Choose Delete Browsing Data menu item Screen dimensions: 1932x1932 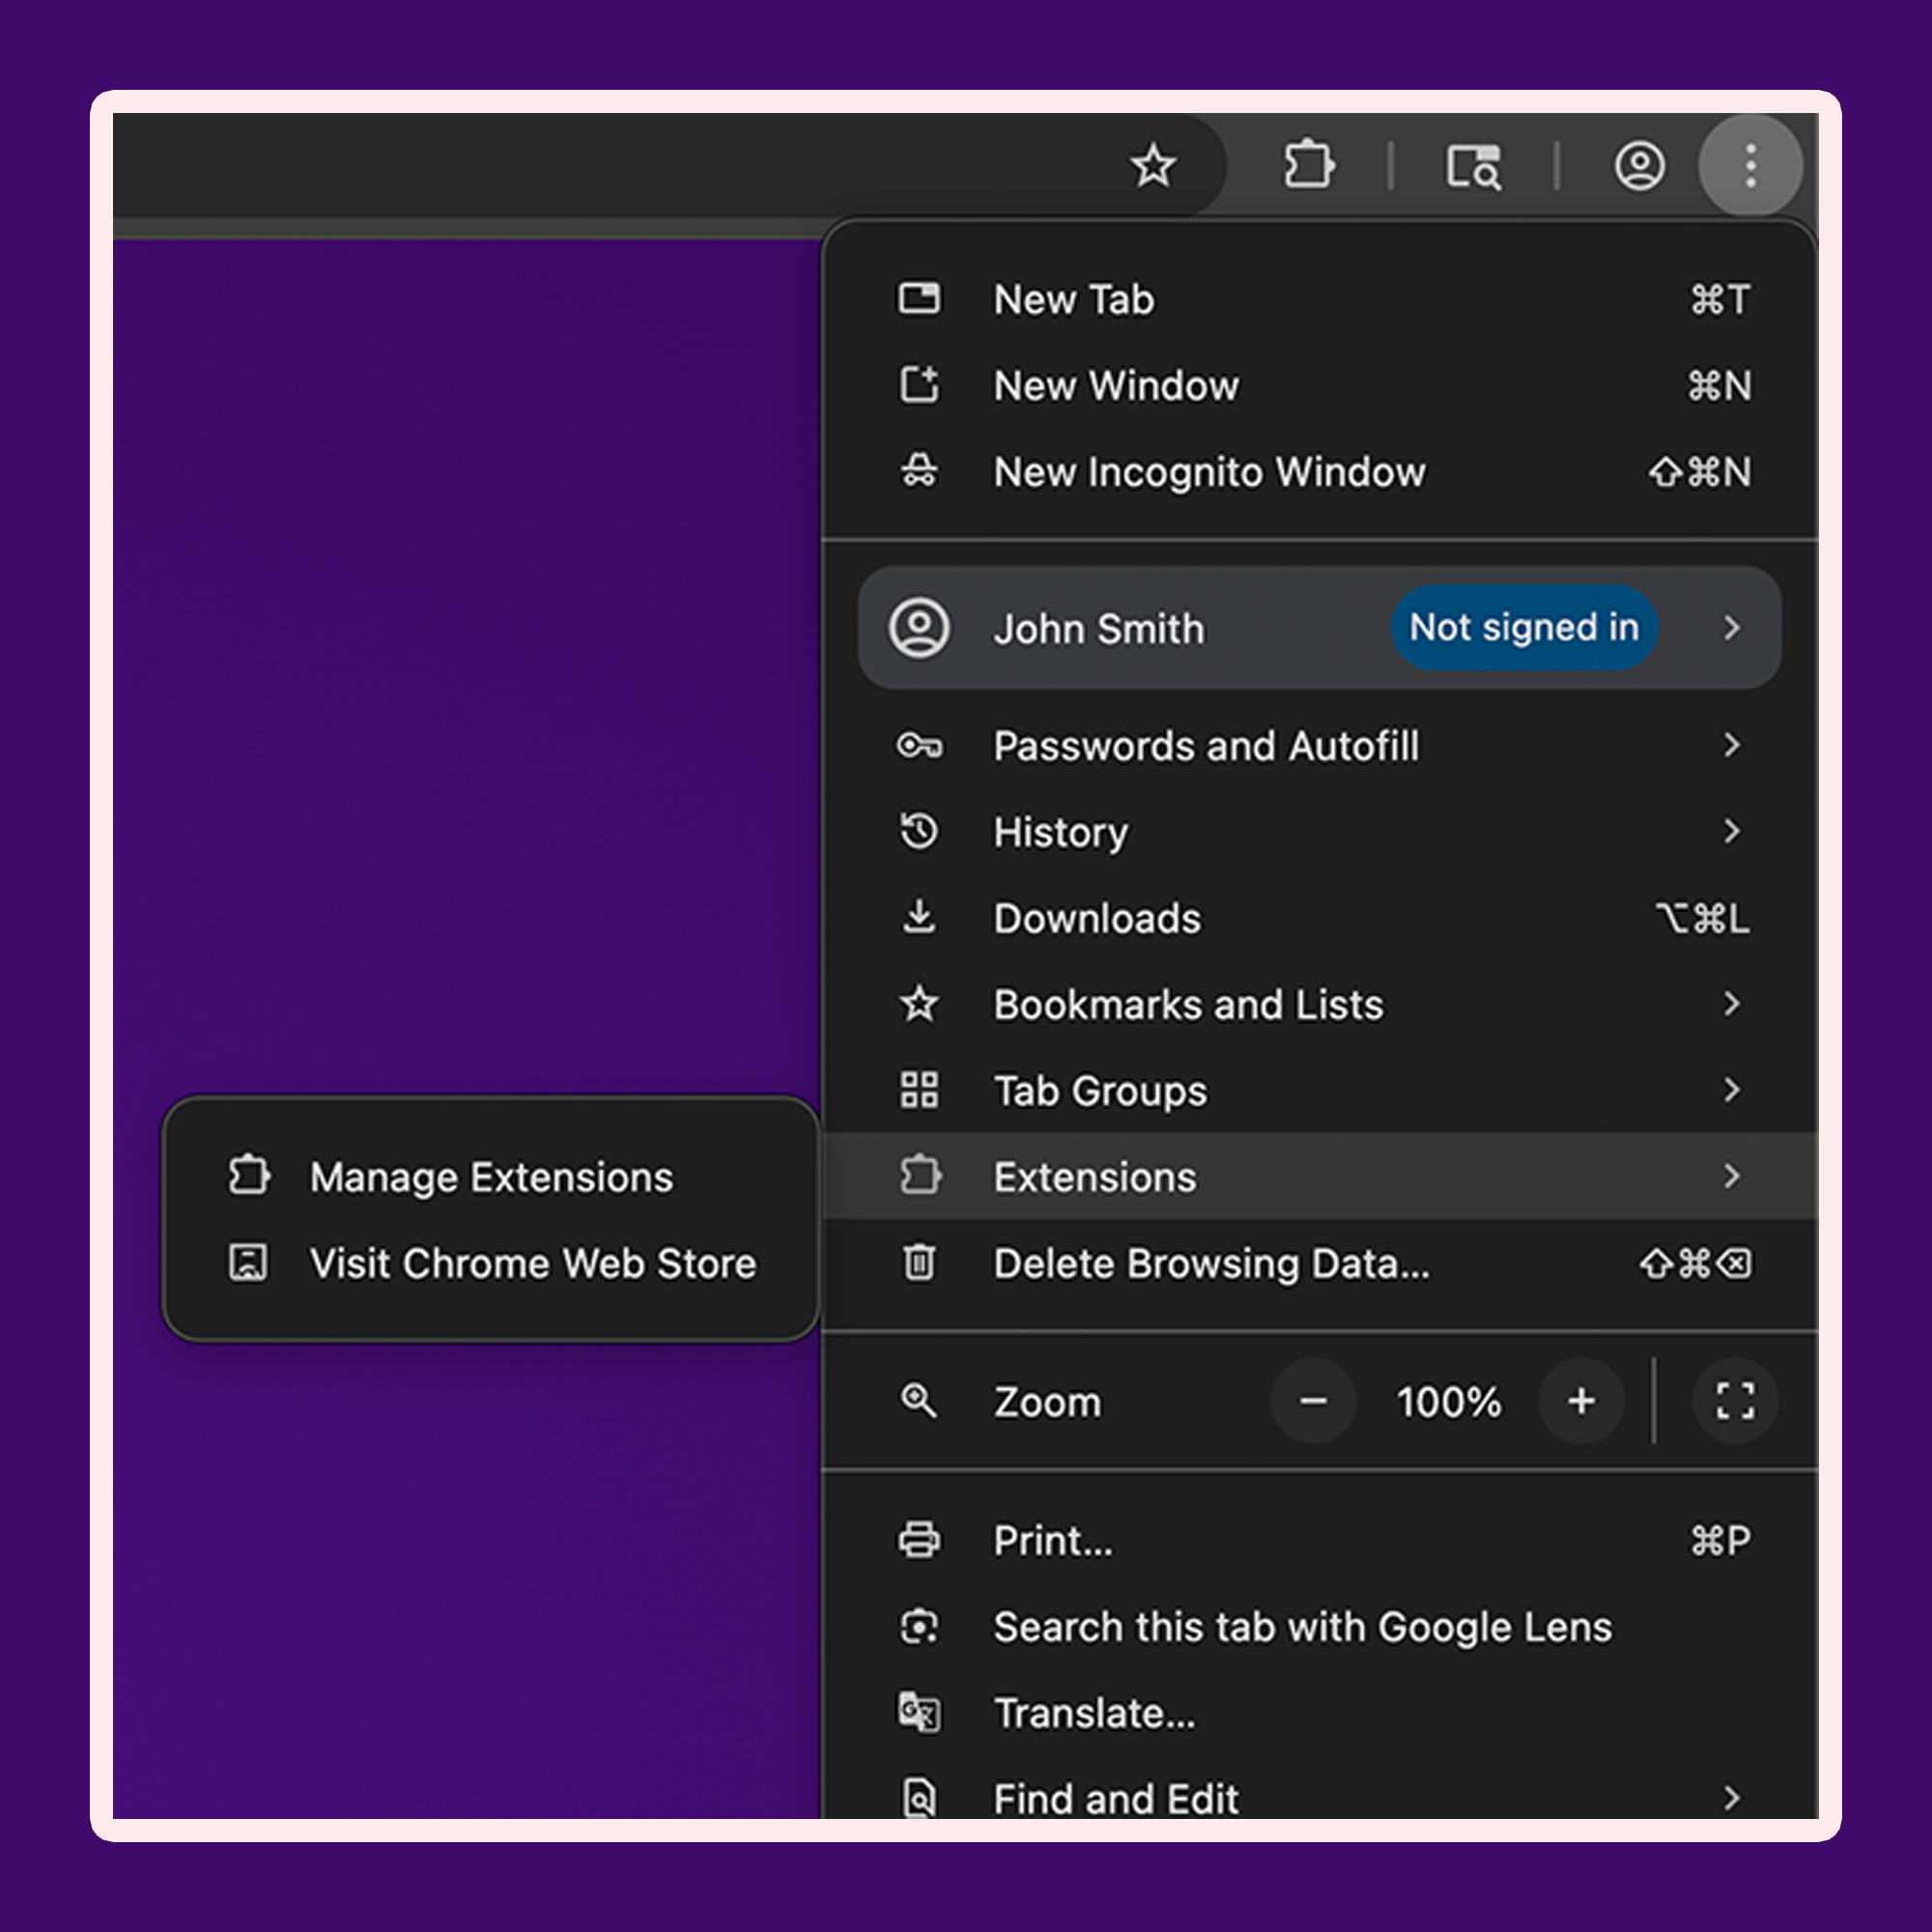pos(1319,1263)
